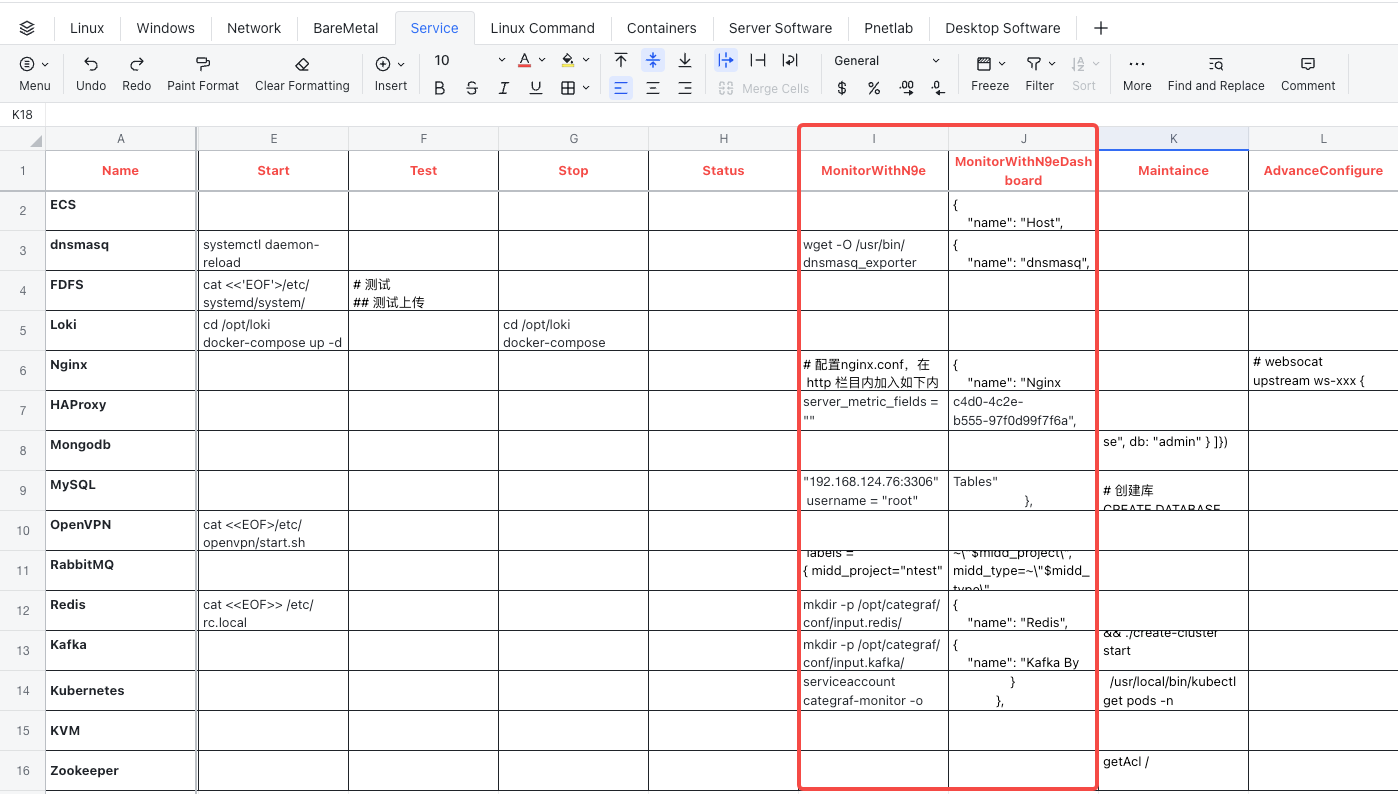Switch to the Desktop Software sheet tab

pyautogui.click(x=1003, y=28)
